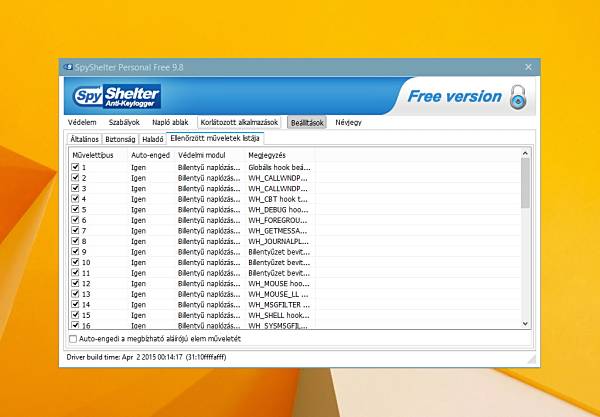Image resolution: width=600 pixels, height=417 pixels.
Task: Toggle the checkbox for operation 15
Action: point(75,315)
